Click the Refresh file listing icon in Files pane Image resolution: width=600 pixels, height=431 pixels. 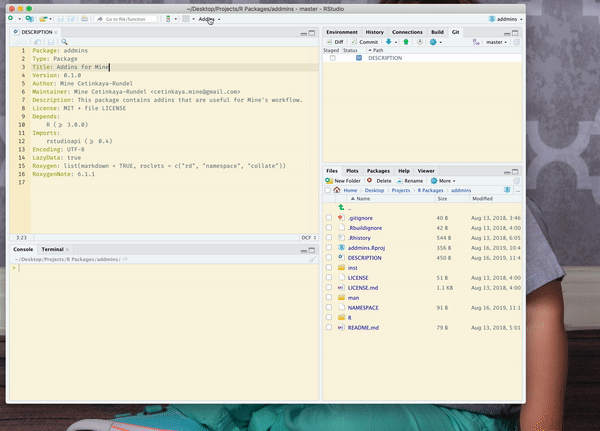pos(517,181)
